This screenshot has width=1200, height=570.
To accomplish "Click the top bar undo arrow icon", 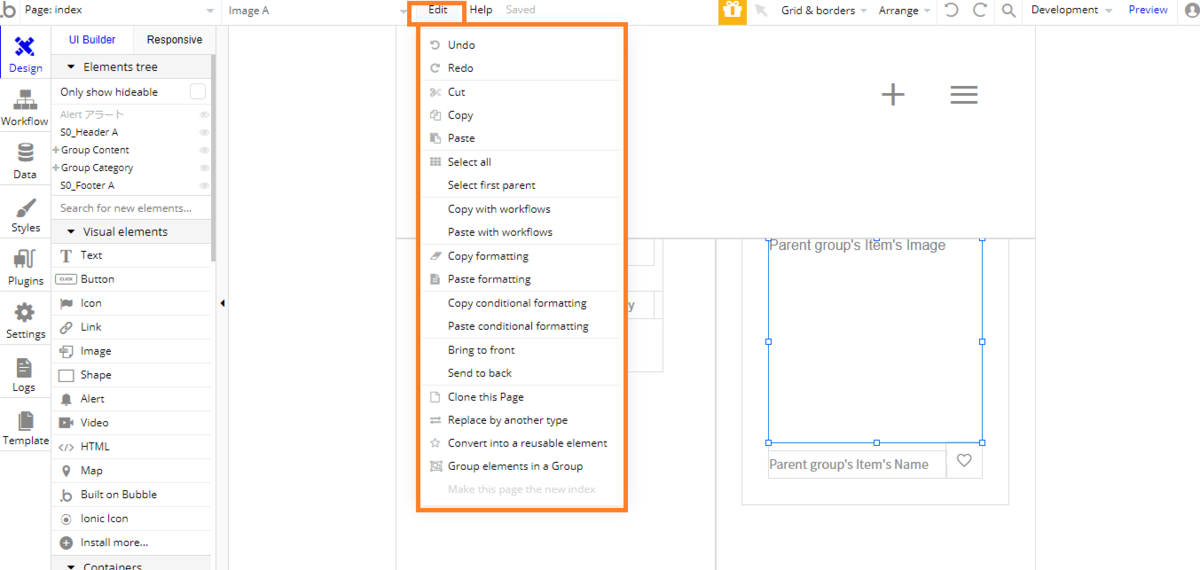I will pos(951,10).
